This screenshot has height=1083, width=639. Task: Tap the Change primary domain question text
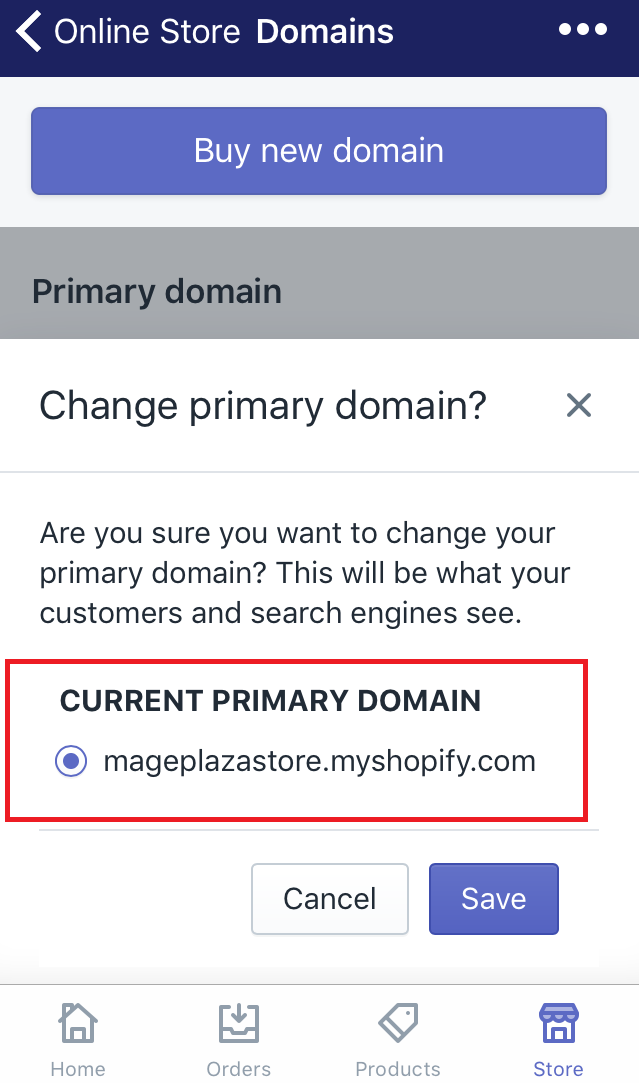262,406
